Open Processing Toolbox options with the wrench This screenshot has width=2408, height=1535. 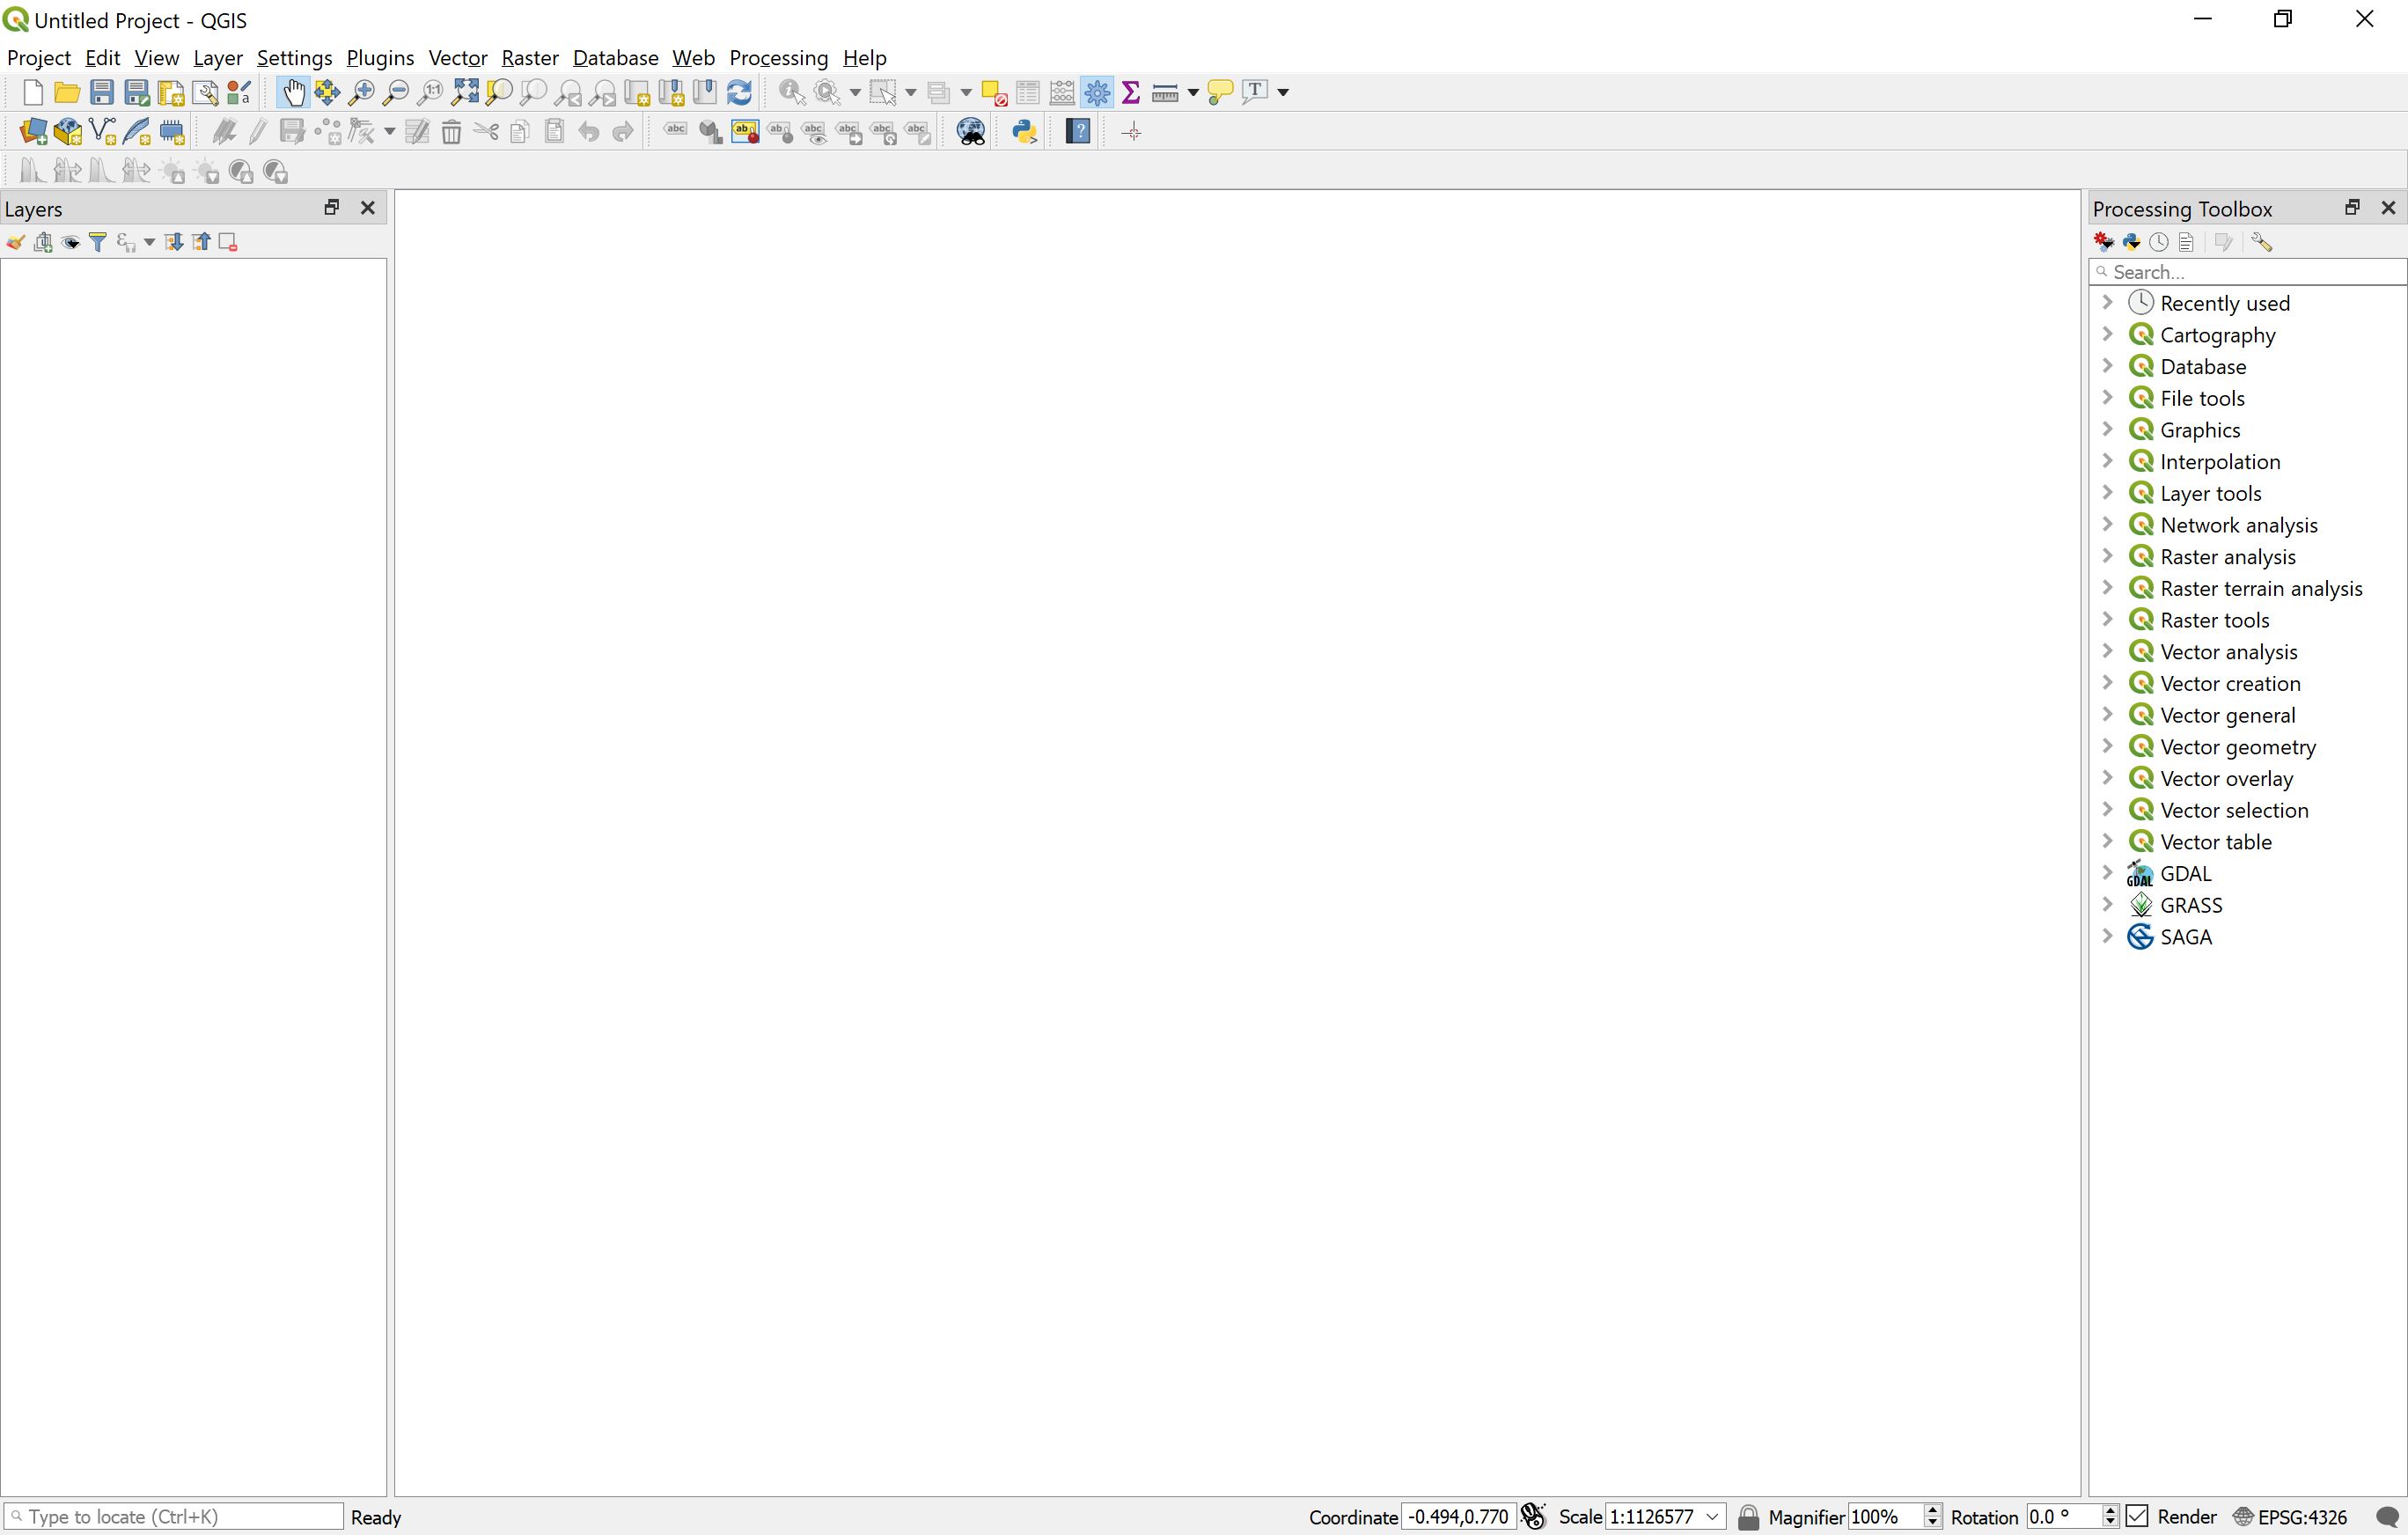click(x=2263, y=241)
